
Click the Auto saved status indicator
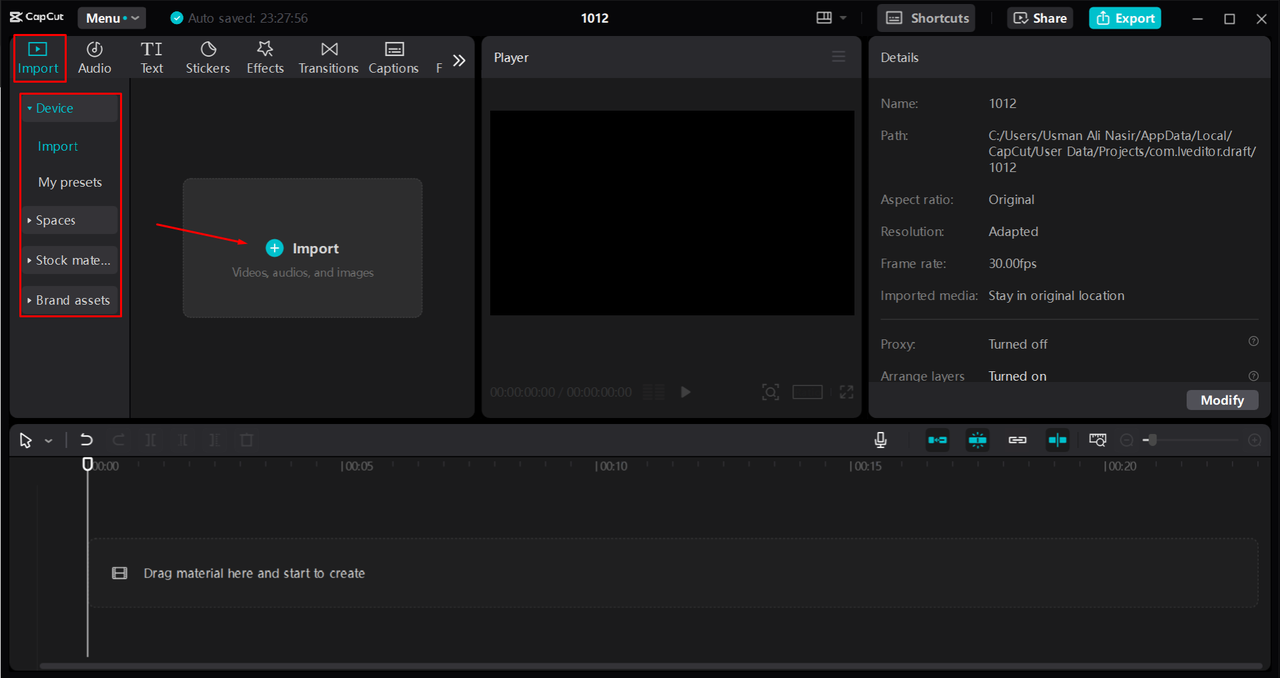click(239, 18)
